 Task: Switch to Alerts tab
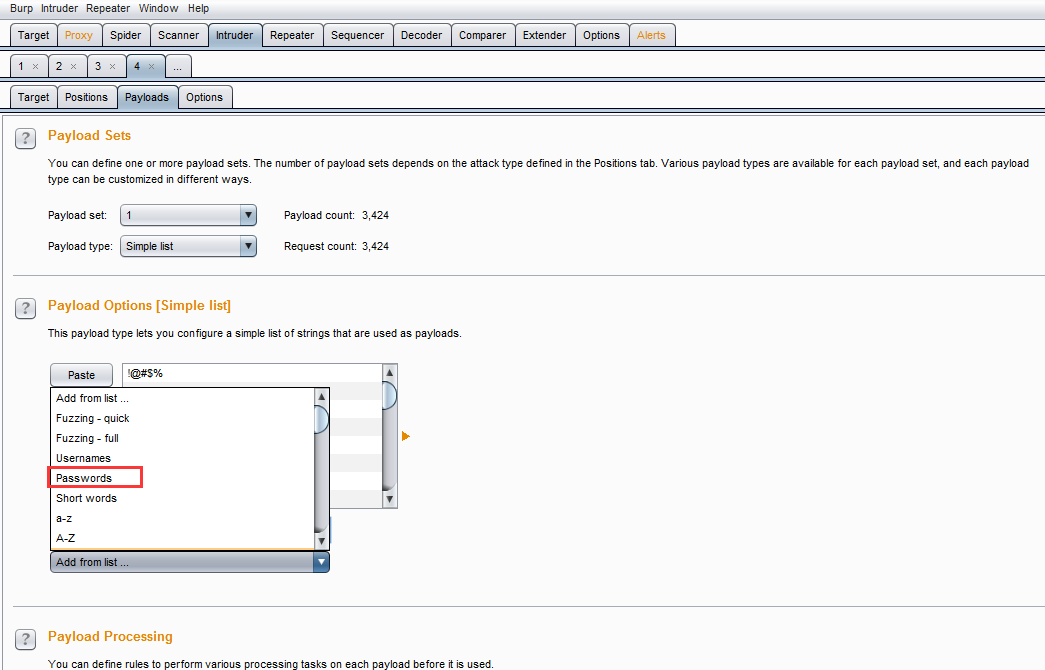point(651,35)
